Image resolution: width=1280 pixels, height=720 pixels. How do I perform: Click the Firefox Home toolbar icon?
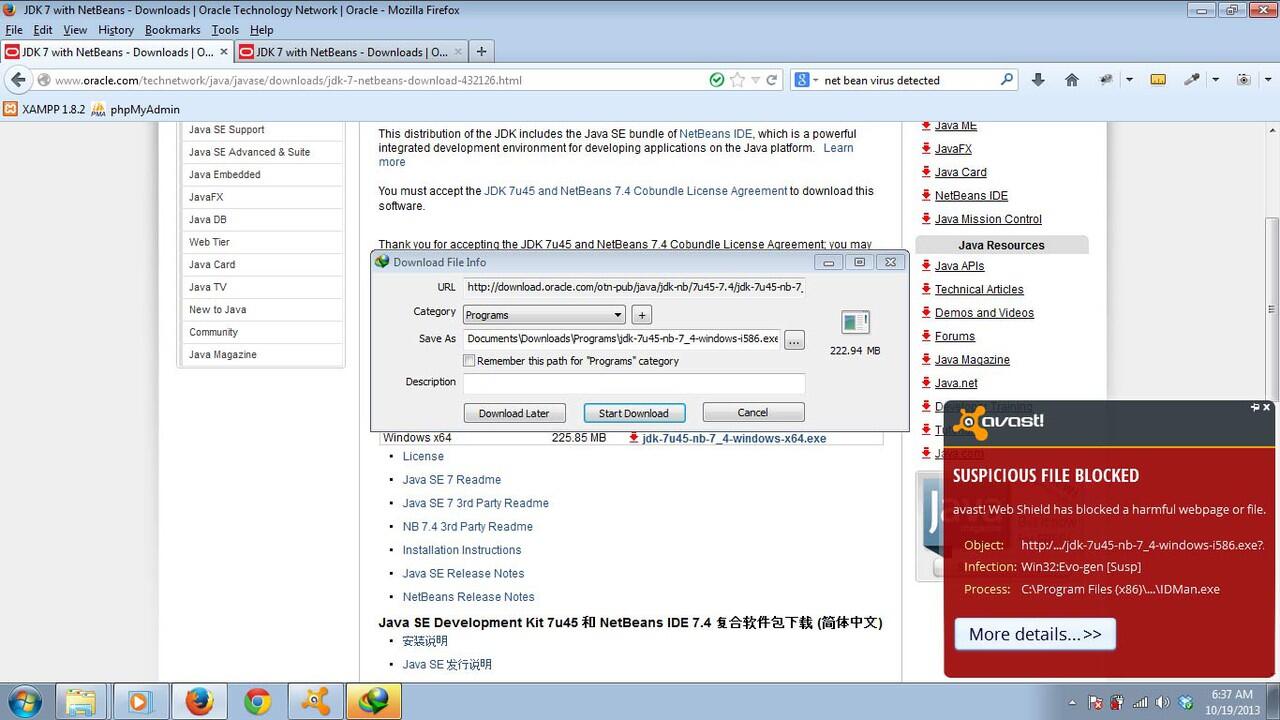click(x=1072, y=79)
